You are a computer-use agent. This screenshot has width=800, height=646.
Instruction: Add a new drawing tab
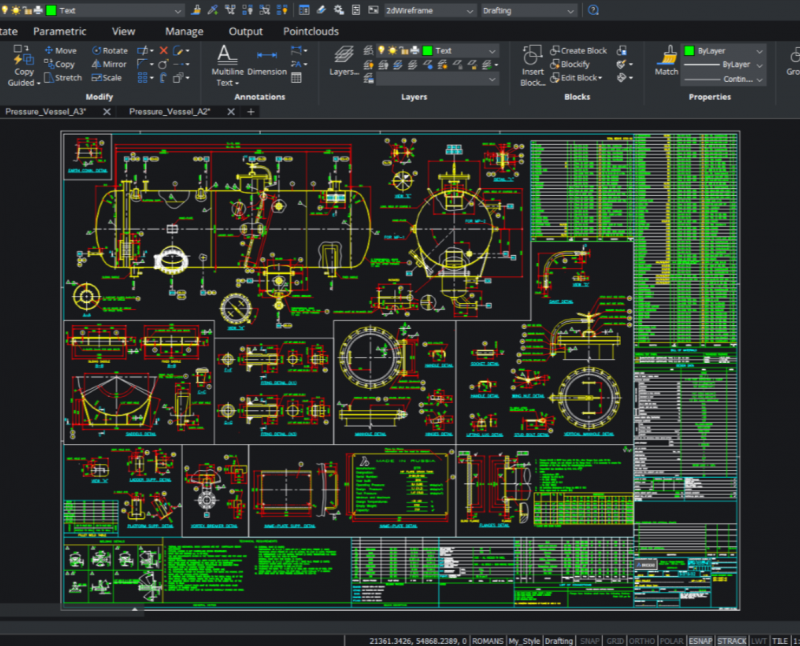pyautogui.click(x=251, y=111)
